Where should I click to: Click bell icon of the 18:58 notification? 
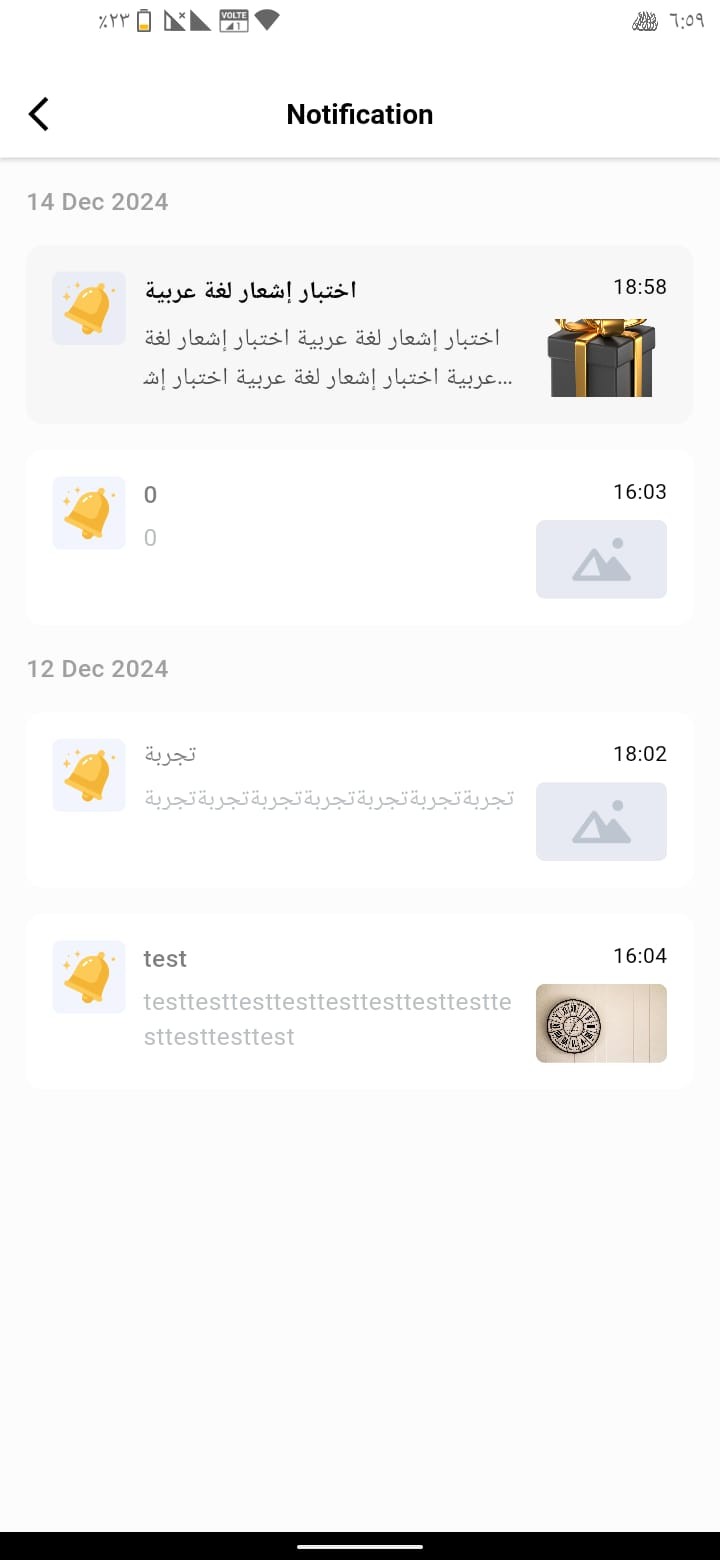click(89, 308)
